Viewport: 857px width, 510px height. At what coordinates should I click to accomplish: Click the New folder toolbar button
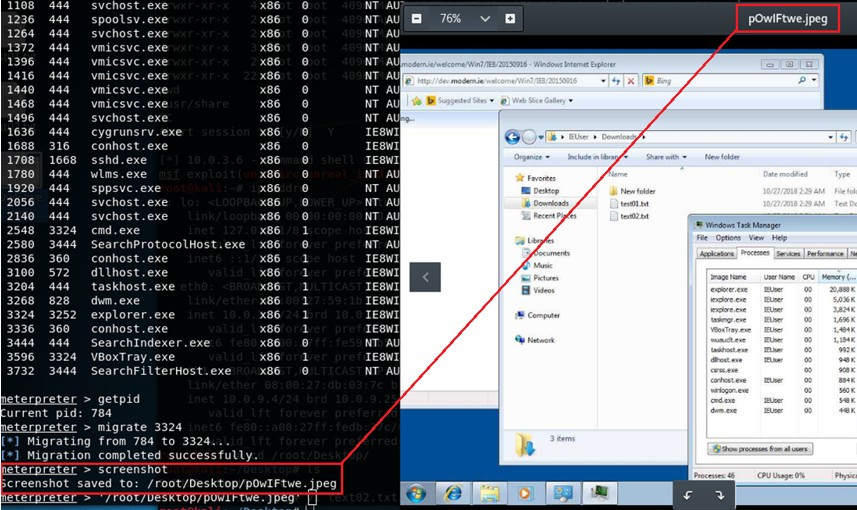pos(721,157)
